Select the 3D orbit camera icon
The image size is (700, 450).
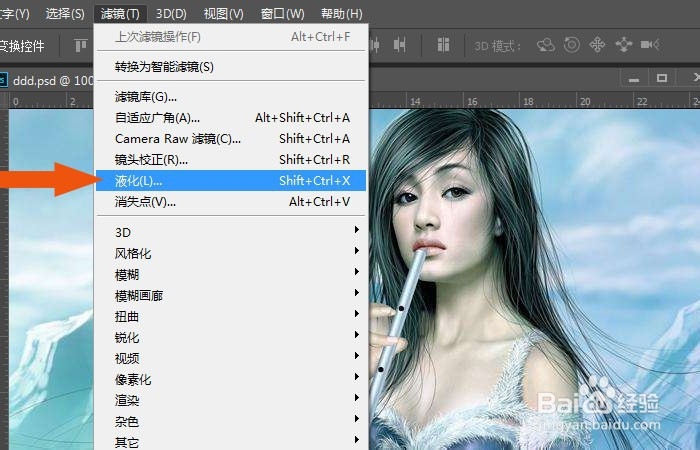[x=546, y=45]
